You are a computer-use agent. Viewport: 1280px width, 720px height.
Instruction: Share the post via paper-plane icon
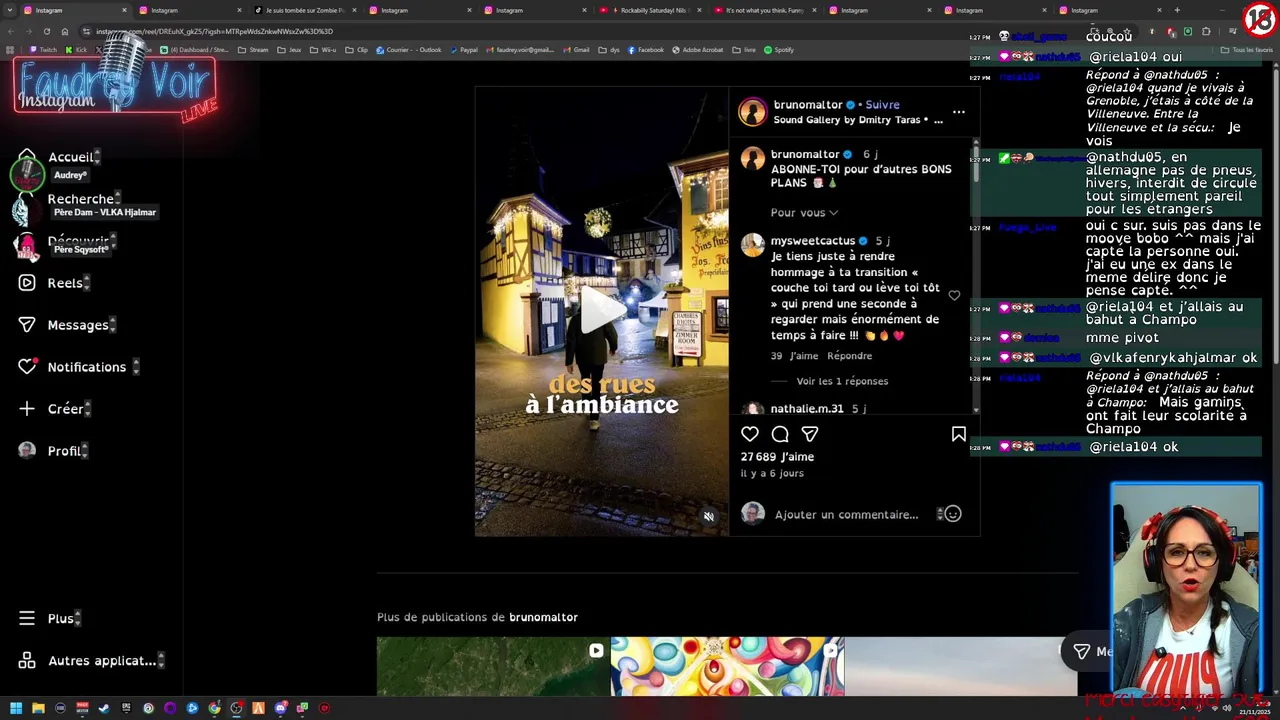point(810,434)
